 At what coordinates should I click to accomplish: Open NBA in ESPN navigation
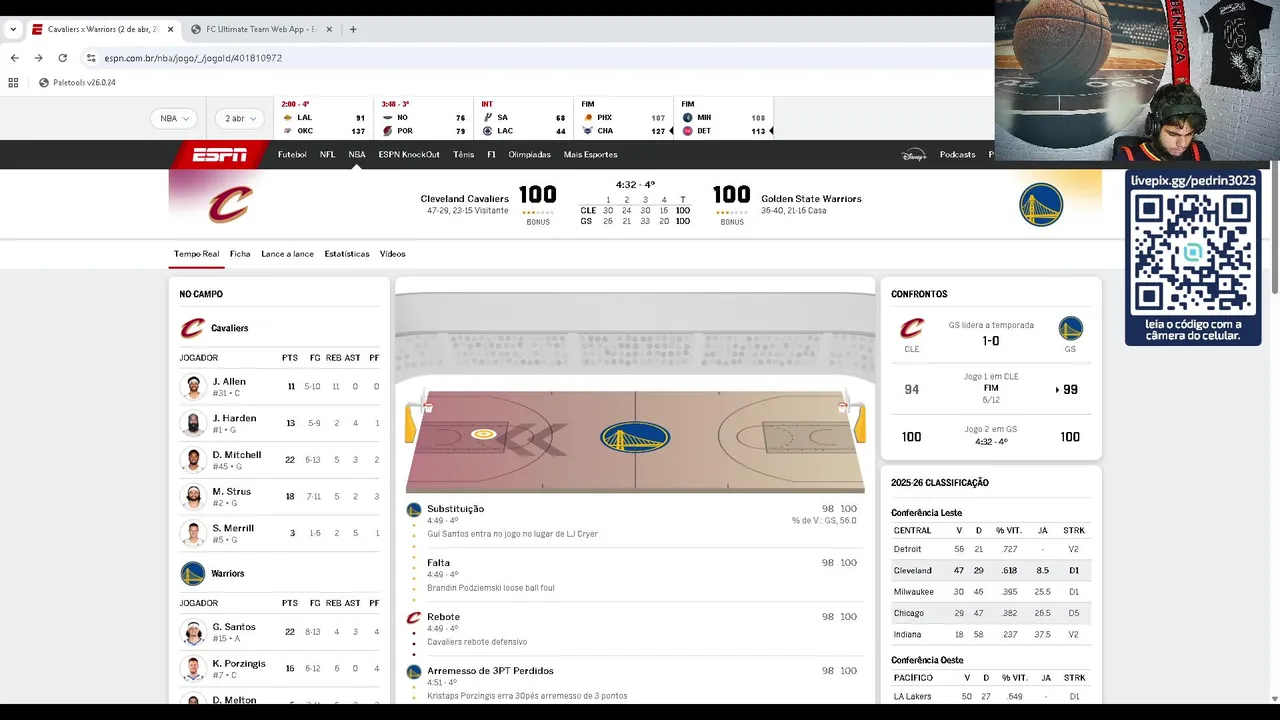[x=357, y=155]
